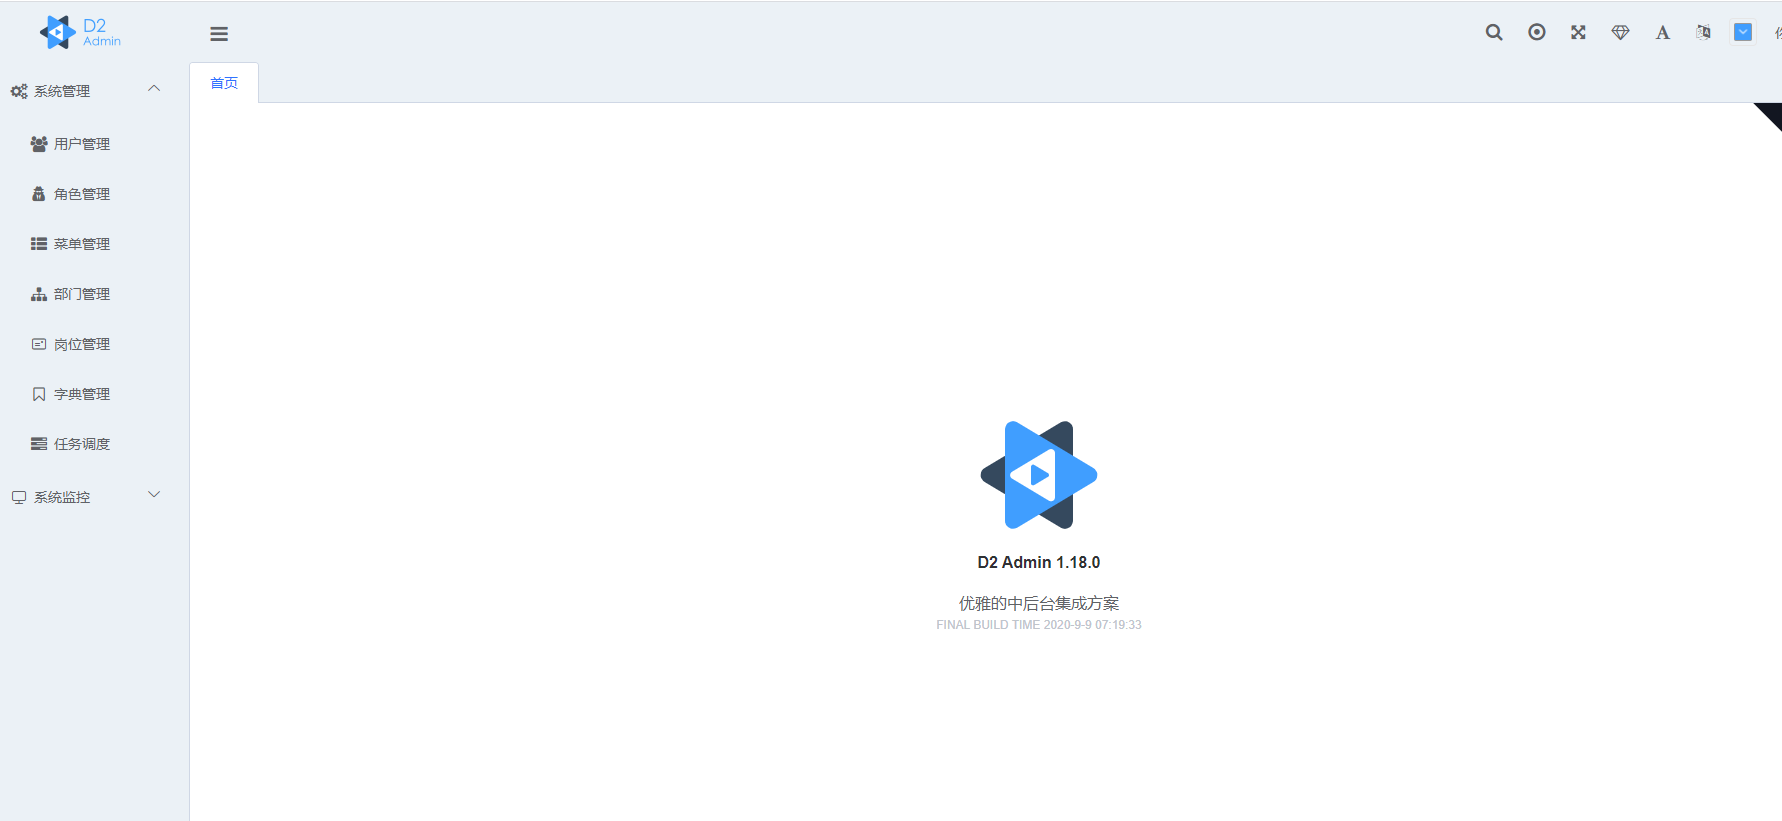This screenshot has width=1782, height=821.
Task: Change font size with the A icon
Action: point(1662,32)
